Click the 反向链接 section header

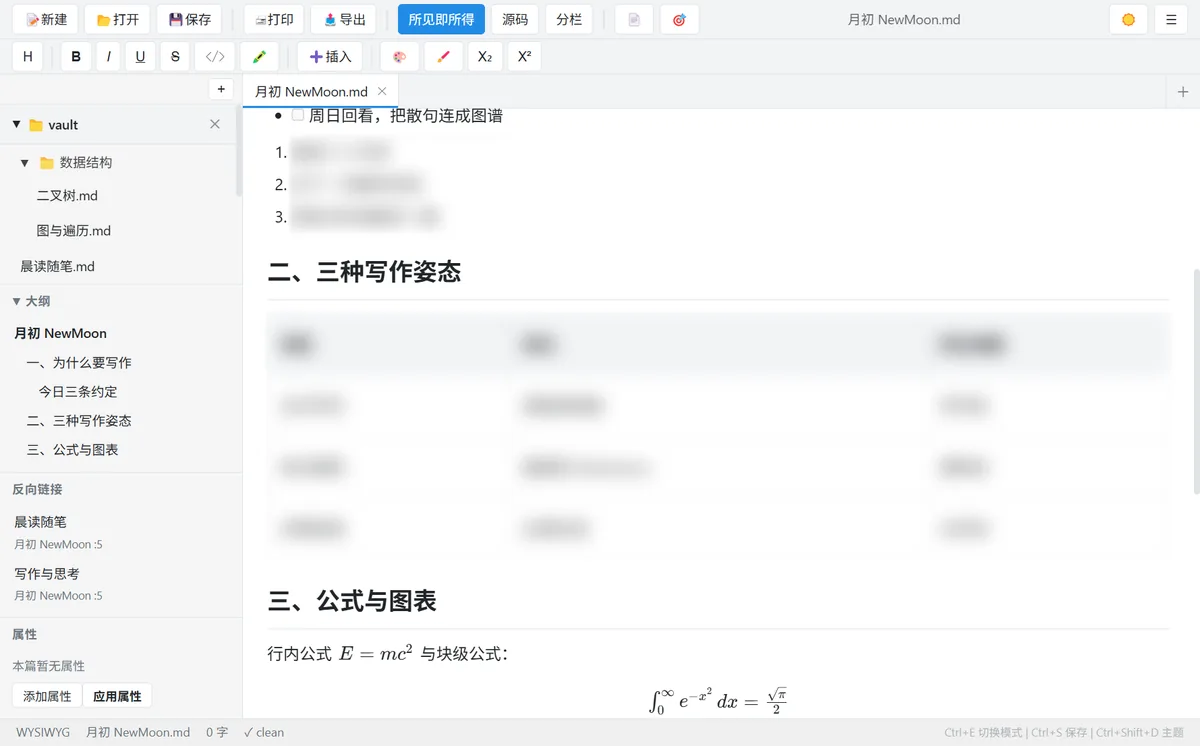point(37,489)
